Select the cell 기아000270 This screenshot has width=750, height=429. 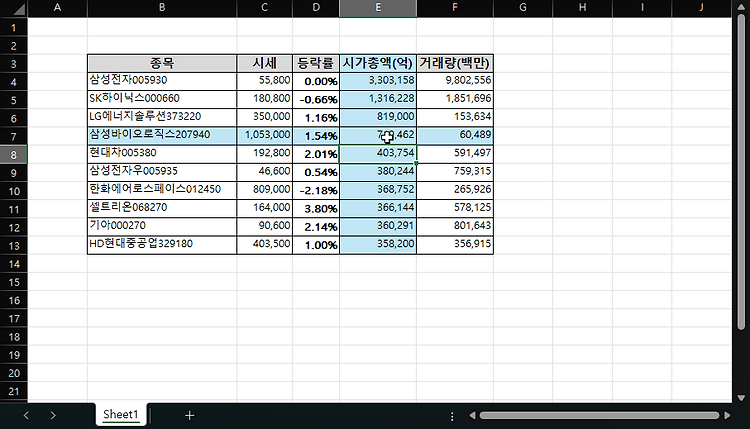[x=162, y=227]
